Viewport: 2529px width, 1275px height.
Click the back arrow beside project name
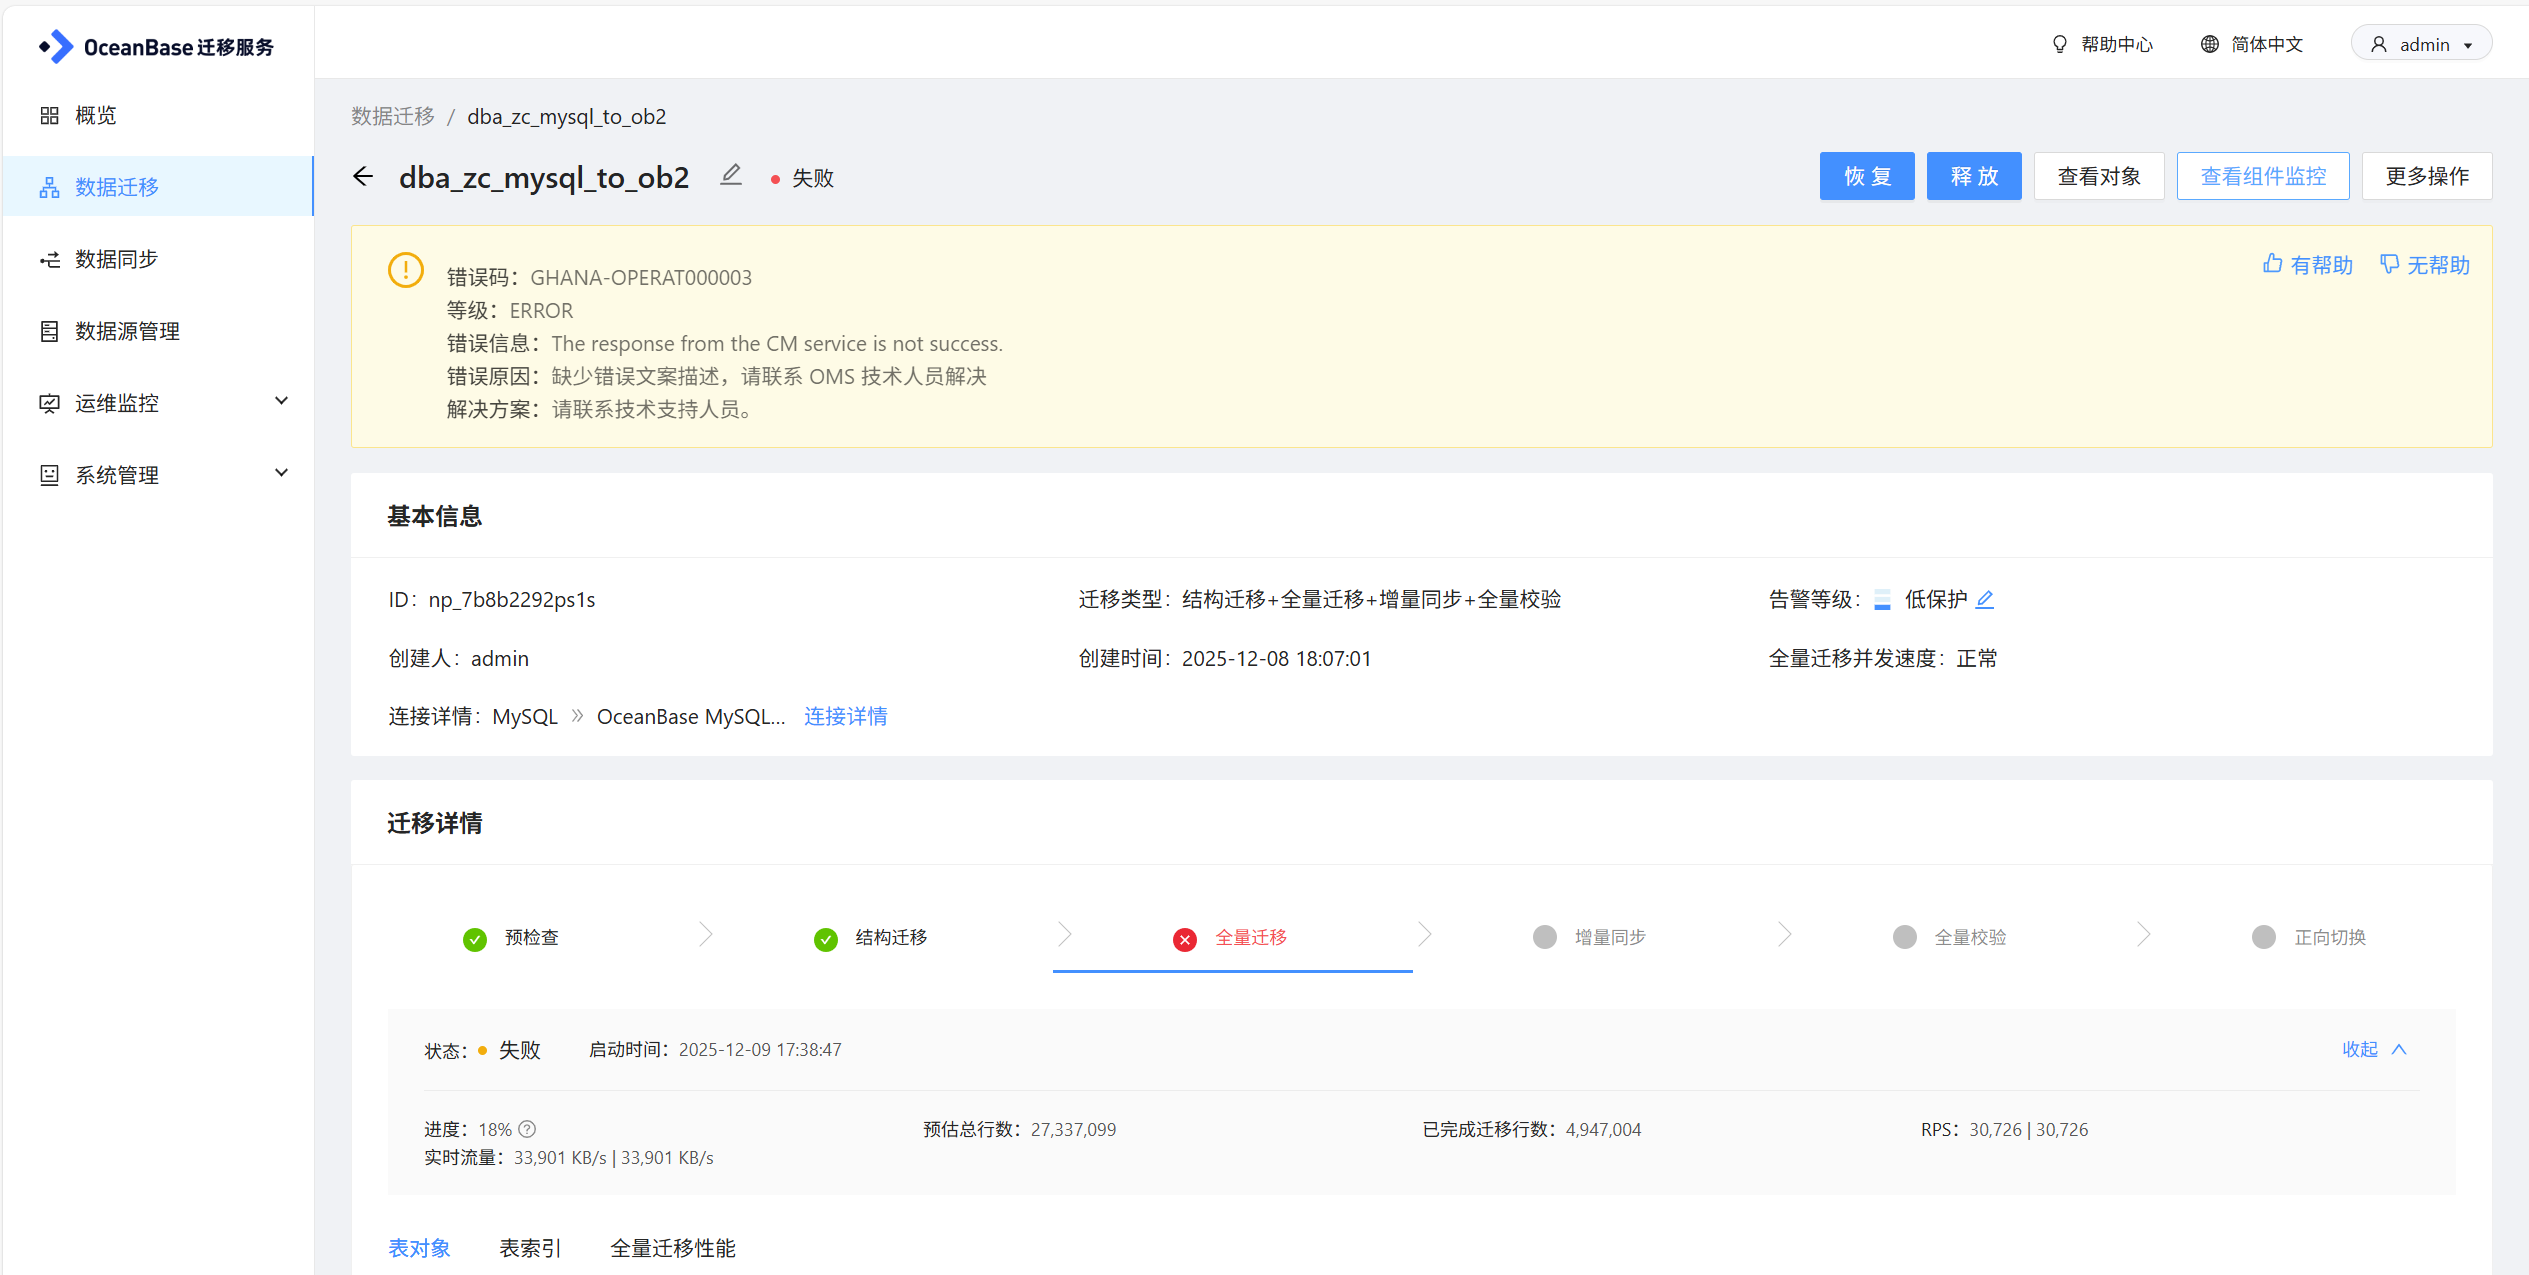[363, 177]
